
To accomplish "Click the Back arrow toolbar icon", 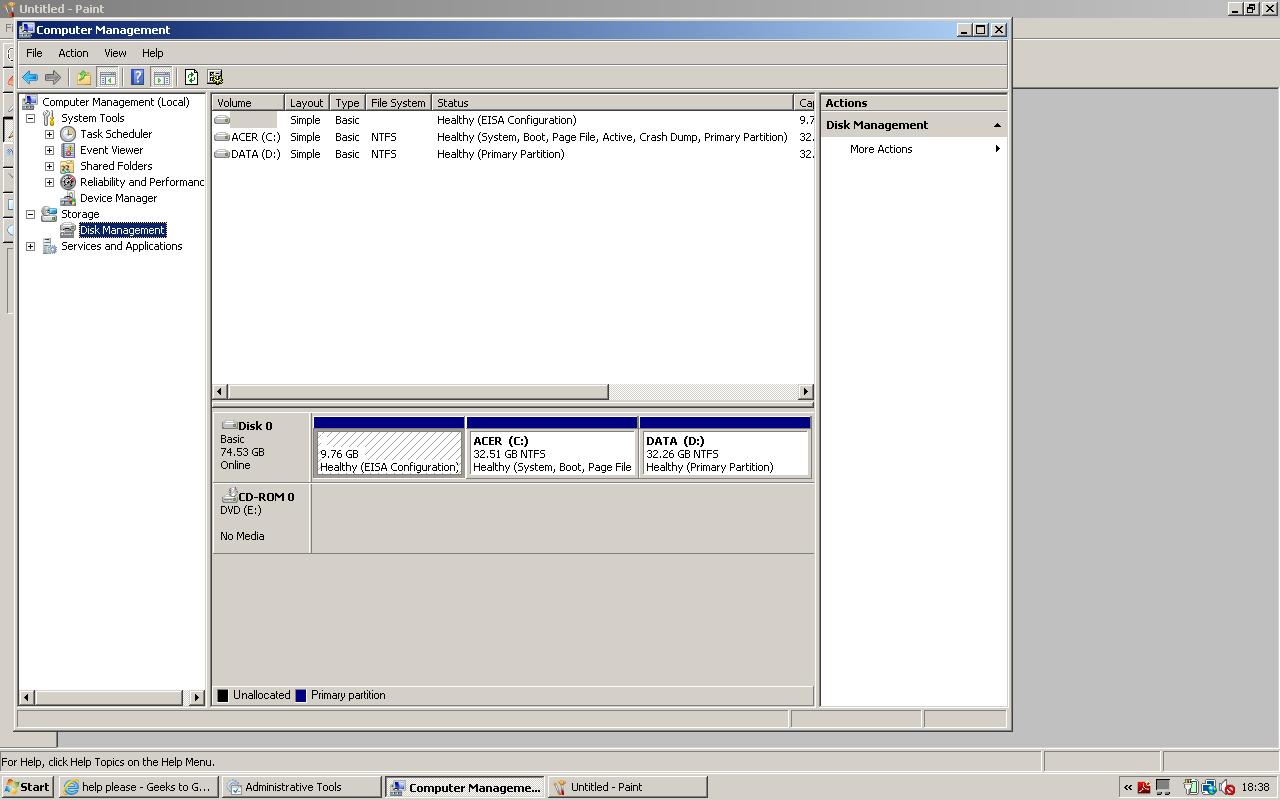I will (x=30, y=77).
